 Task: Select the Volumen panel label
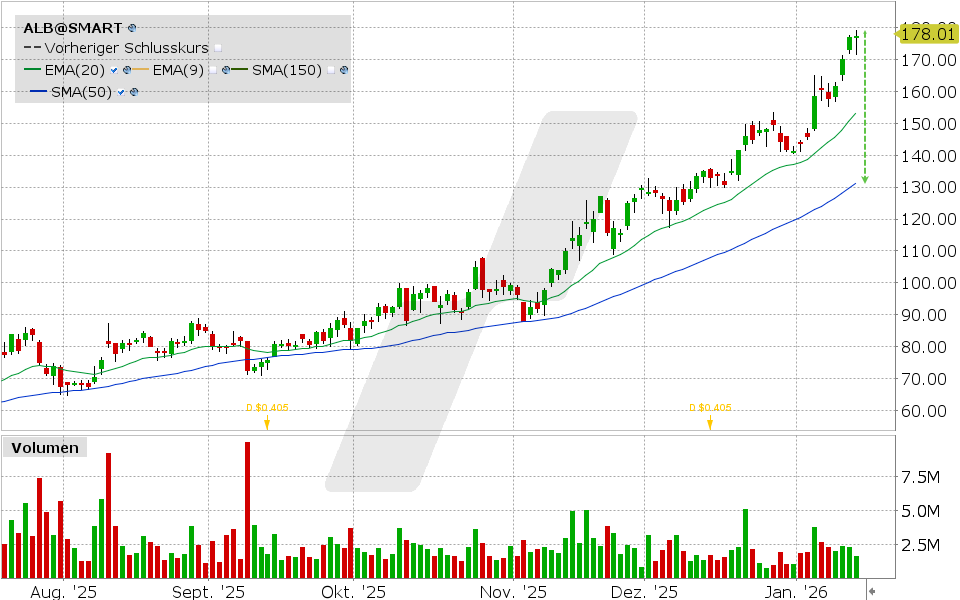pos(45,448)
